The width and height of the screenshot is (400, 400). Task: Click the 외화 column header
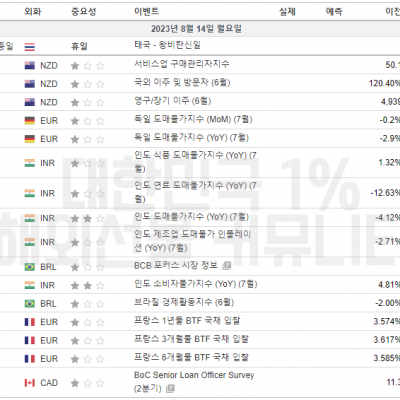click(x=33, y=12)
